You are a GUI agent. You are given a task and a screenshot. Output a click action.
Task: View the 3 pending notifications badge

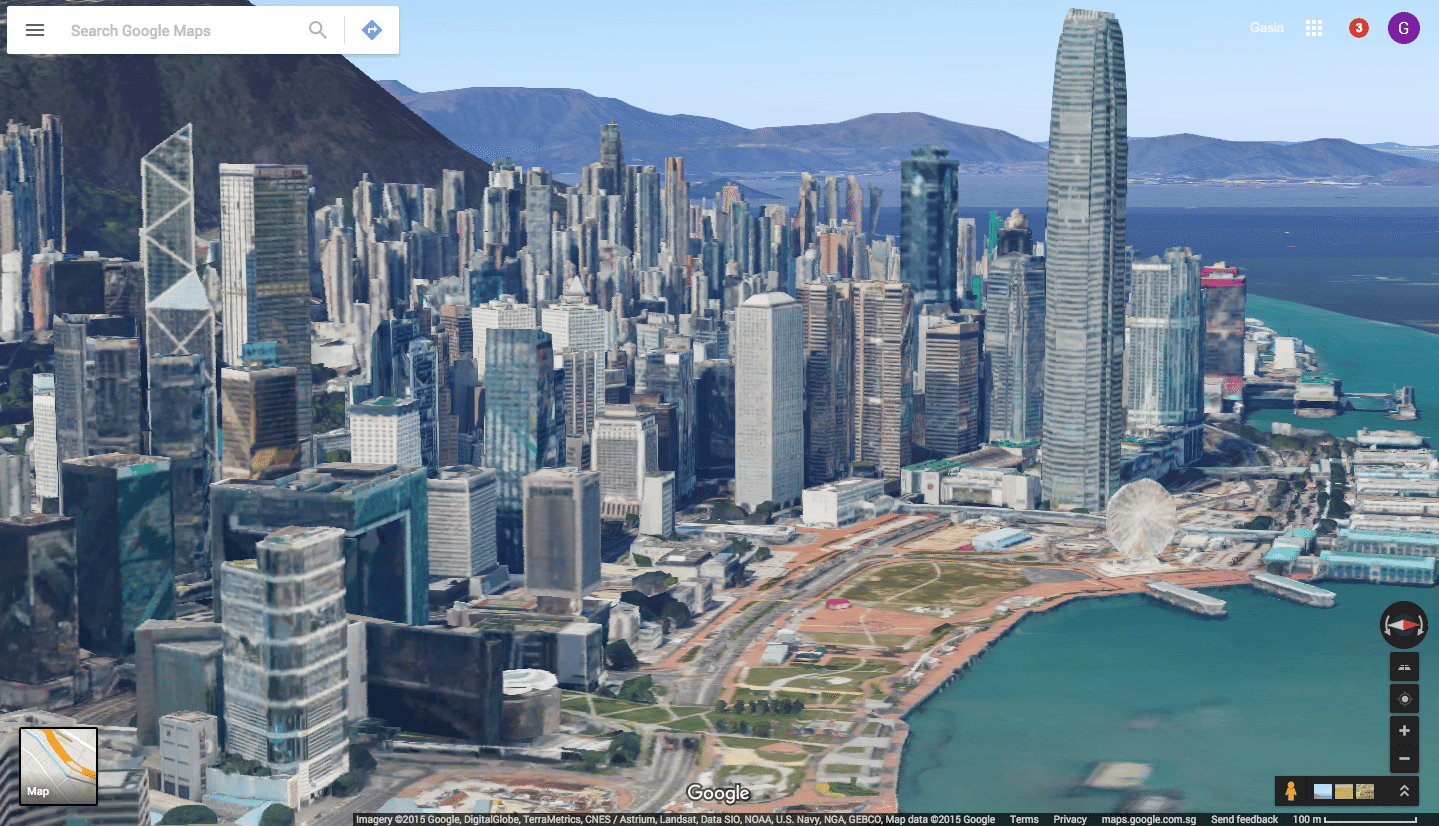coord(1358,28)
